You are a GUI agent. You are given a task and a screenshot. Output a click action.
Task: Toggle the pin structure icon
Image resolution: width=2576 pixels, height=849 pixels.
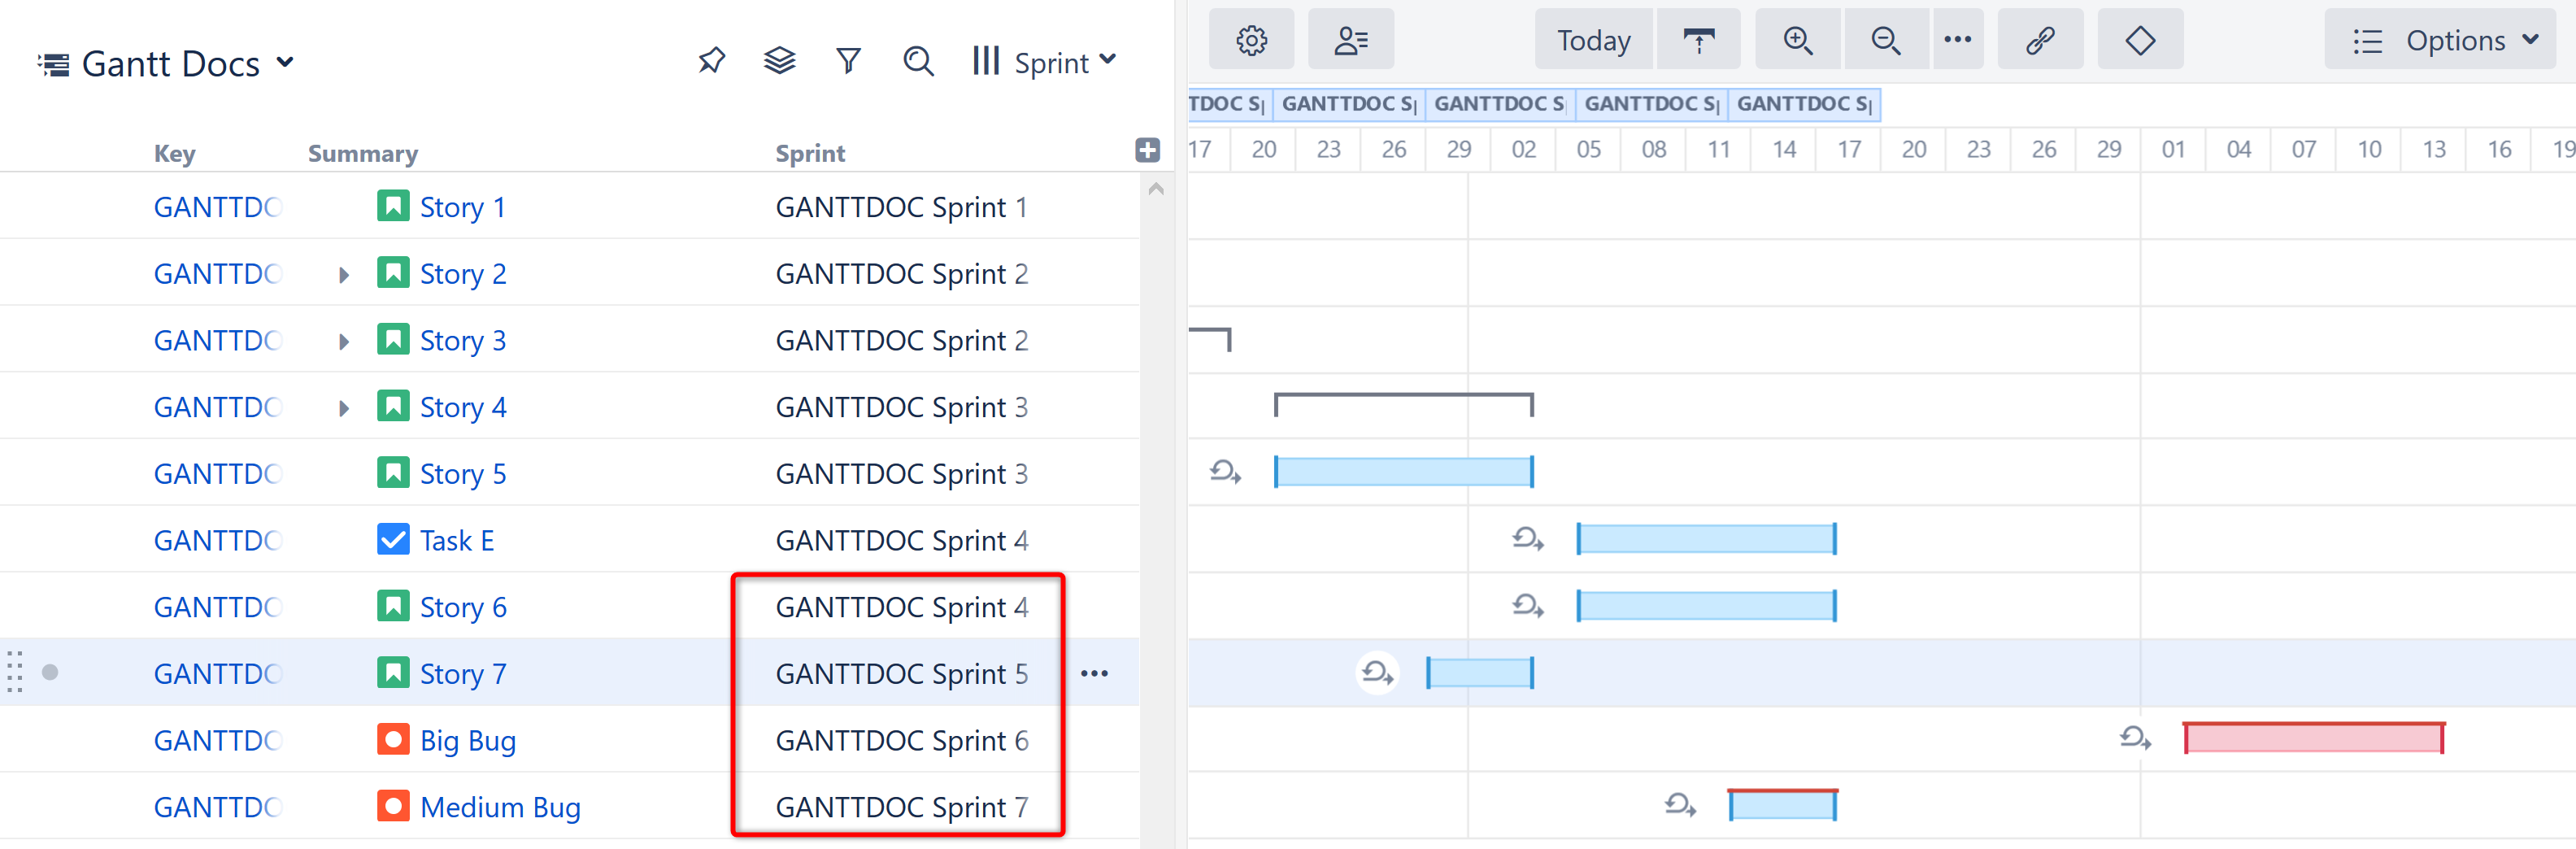tap(711, 60)
